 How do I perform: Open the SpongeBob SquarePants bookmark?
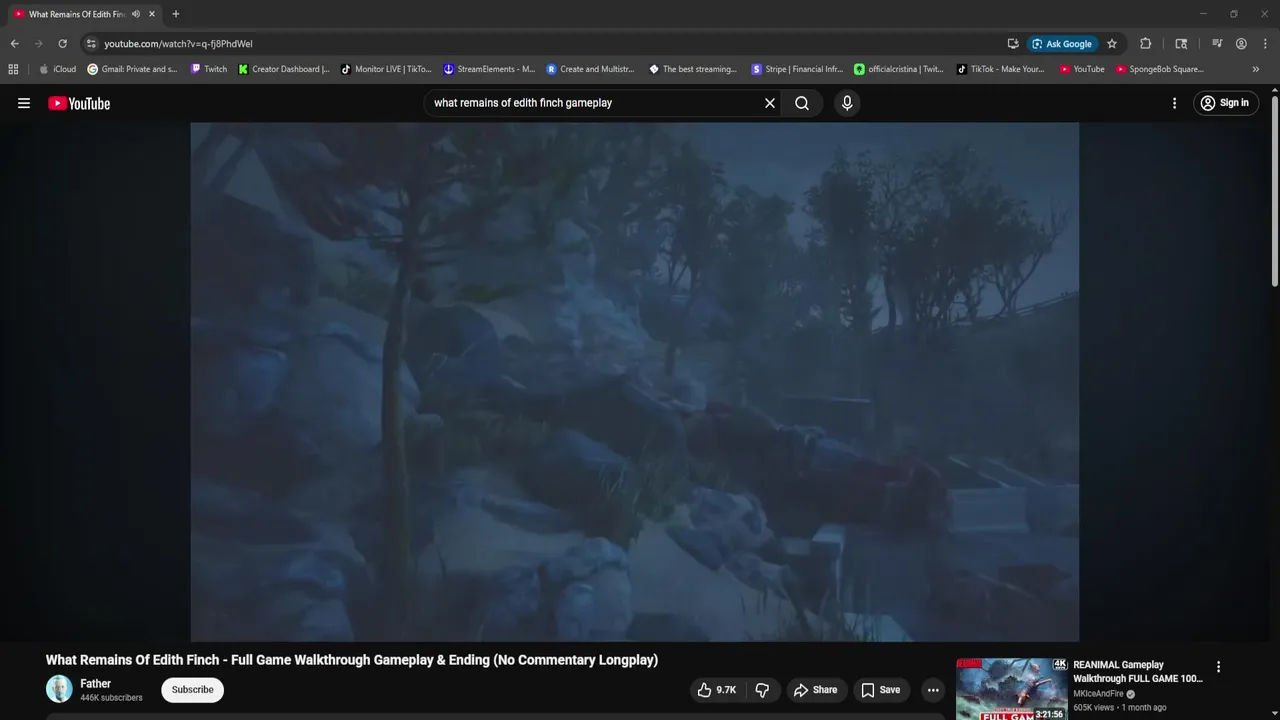(x=1160, y=69)
